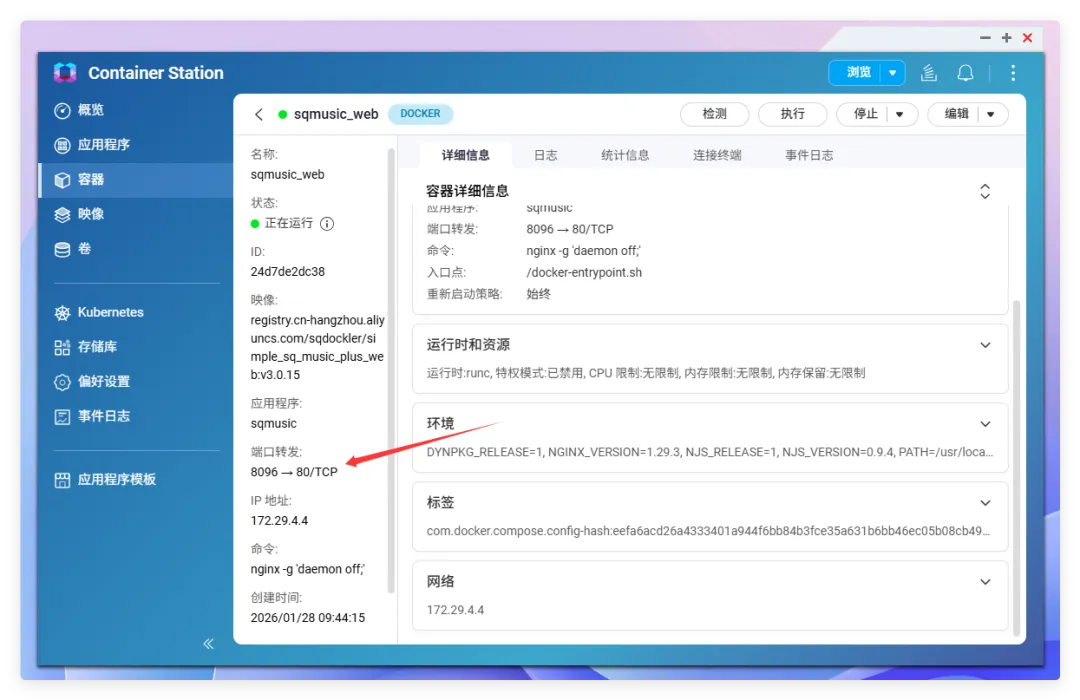Collapse the 容器详细信息 section

click(985, 192)
